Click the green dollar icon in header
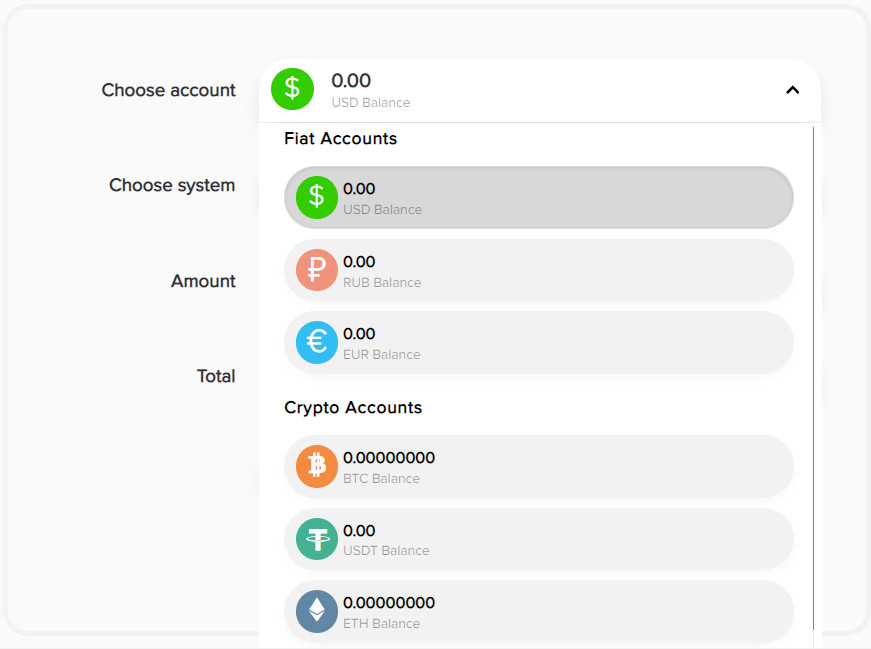The height and width of the screenshot is (649, 871). (x=292, y=89)
